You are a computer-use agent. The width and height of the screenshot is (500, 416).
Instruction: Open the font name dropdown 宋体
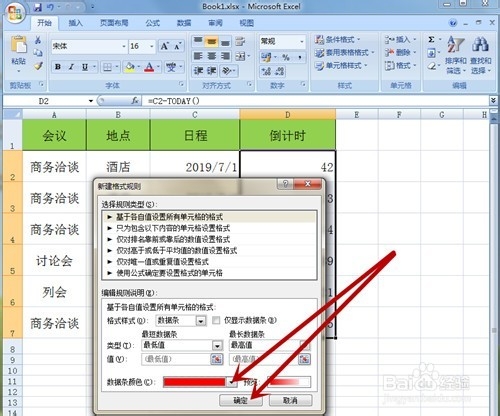pyautogui.click(x=124, y=46)
